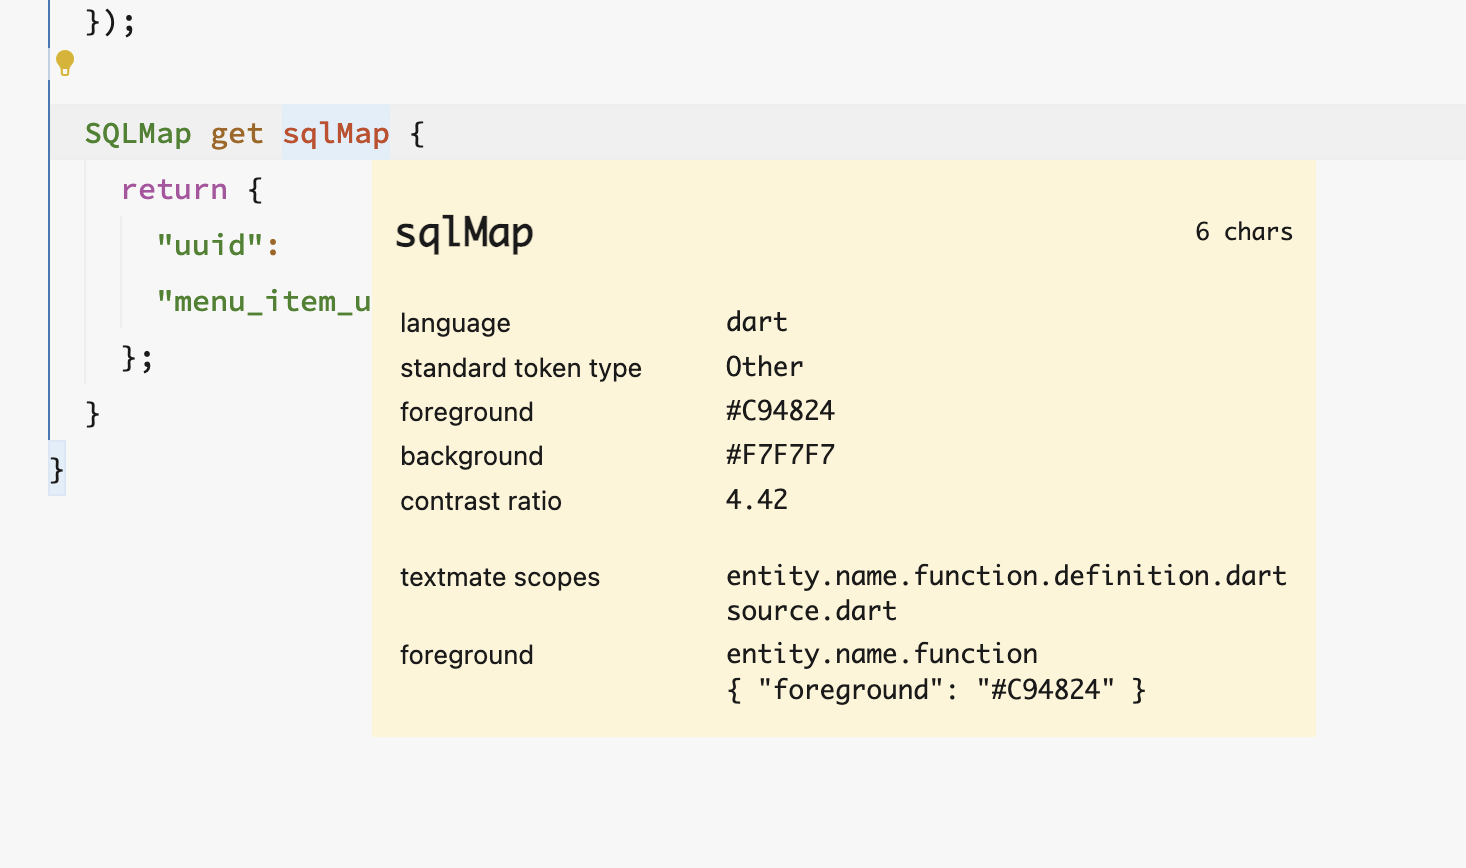Select the 'standard token type' label
1466x868 pixels.
pos(521,368)
